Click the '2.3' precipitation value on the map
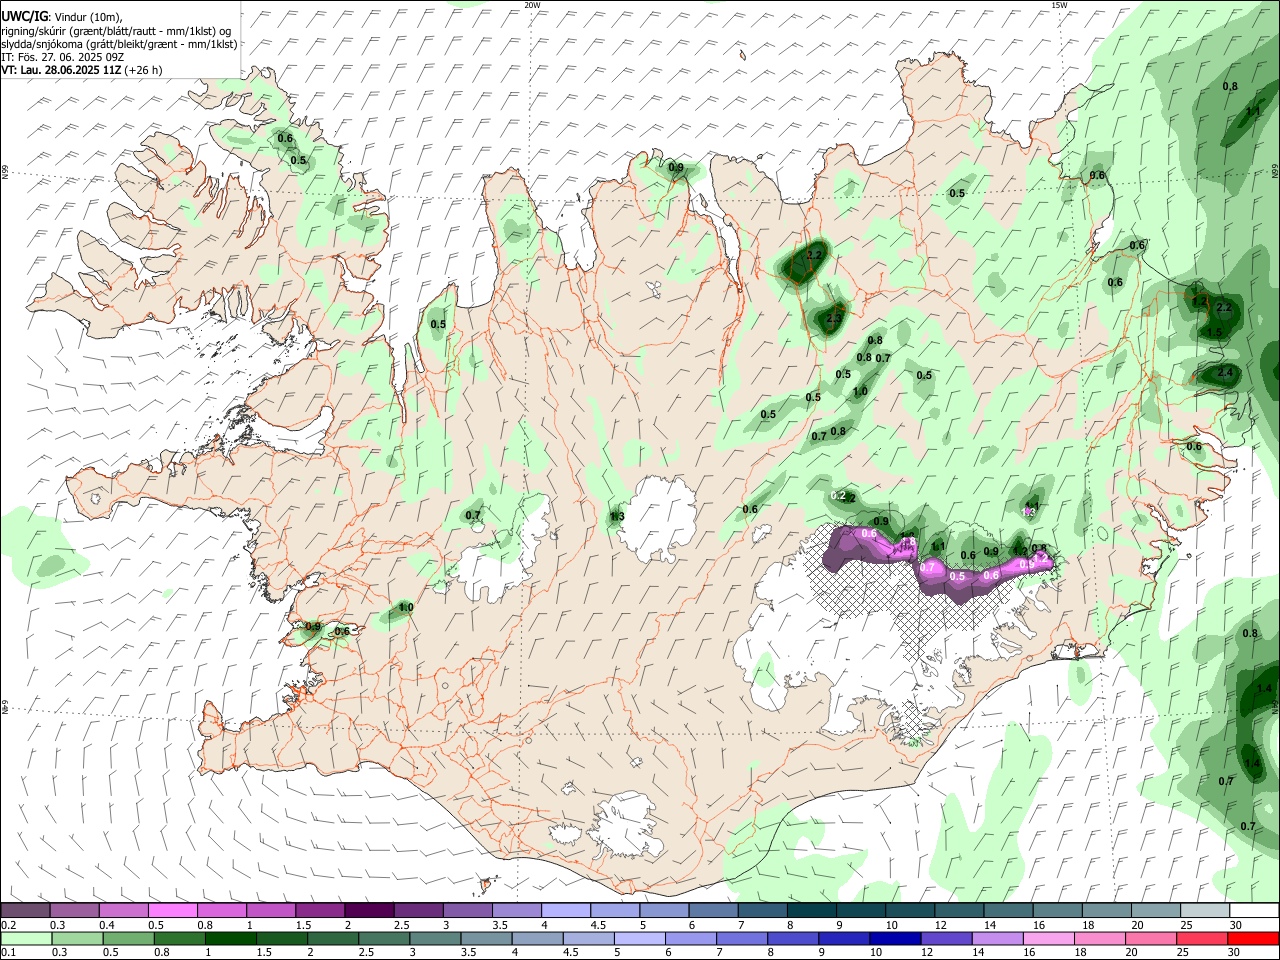Image resolution: width=1280 pixels, height=960 pixels. pyautogui.click(x=834, y=319)
